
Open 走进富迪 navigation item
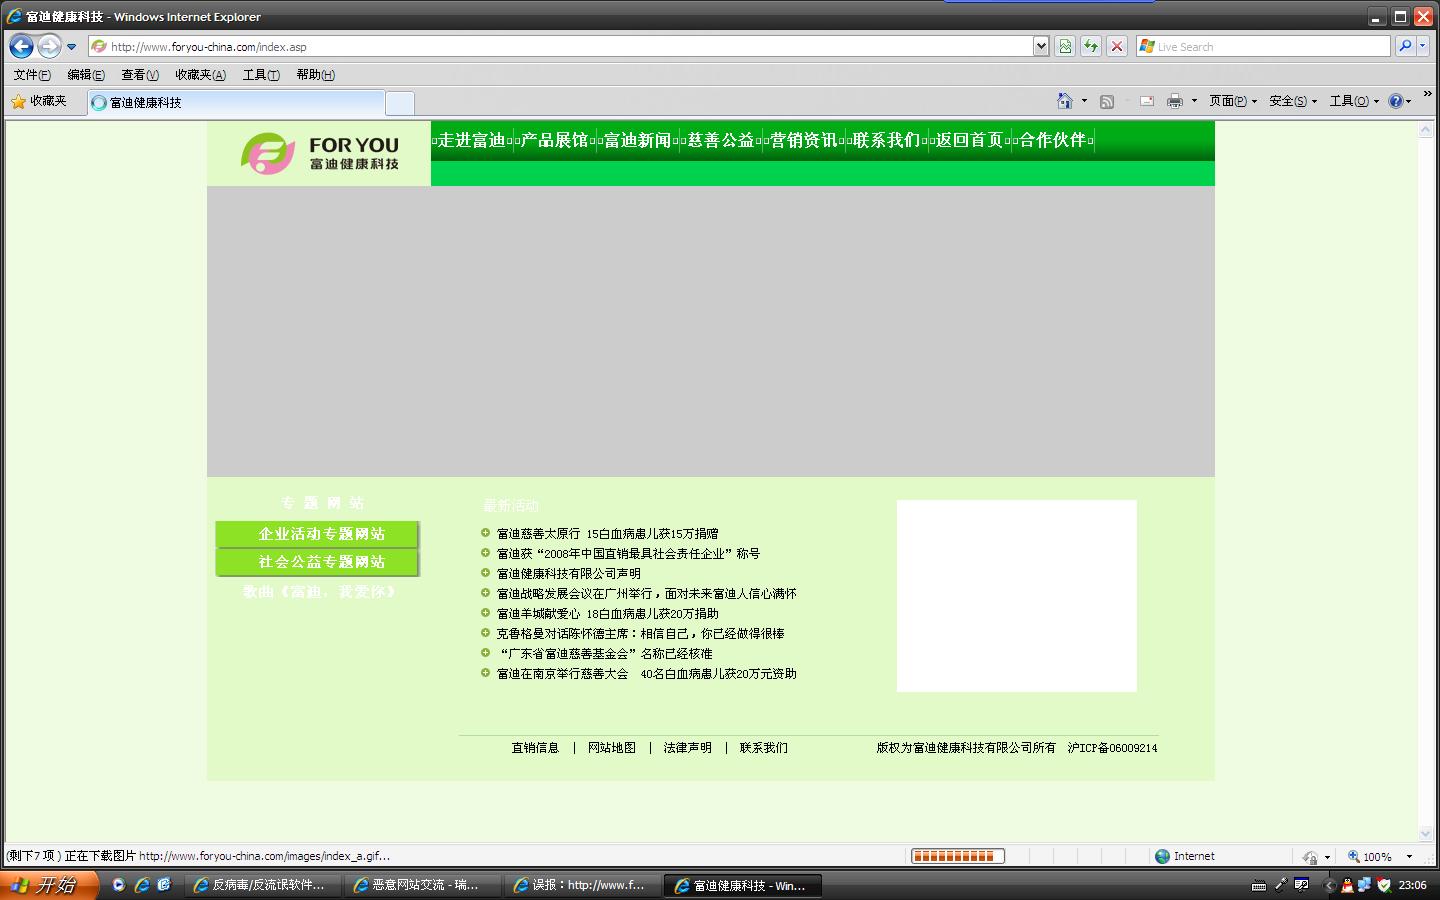tap(472, 140)
